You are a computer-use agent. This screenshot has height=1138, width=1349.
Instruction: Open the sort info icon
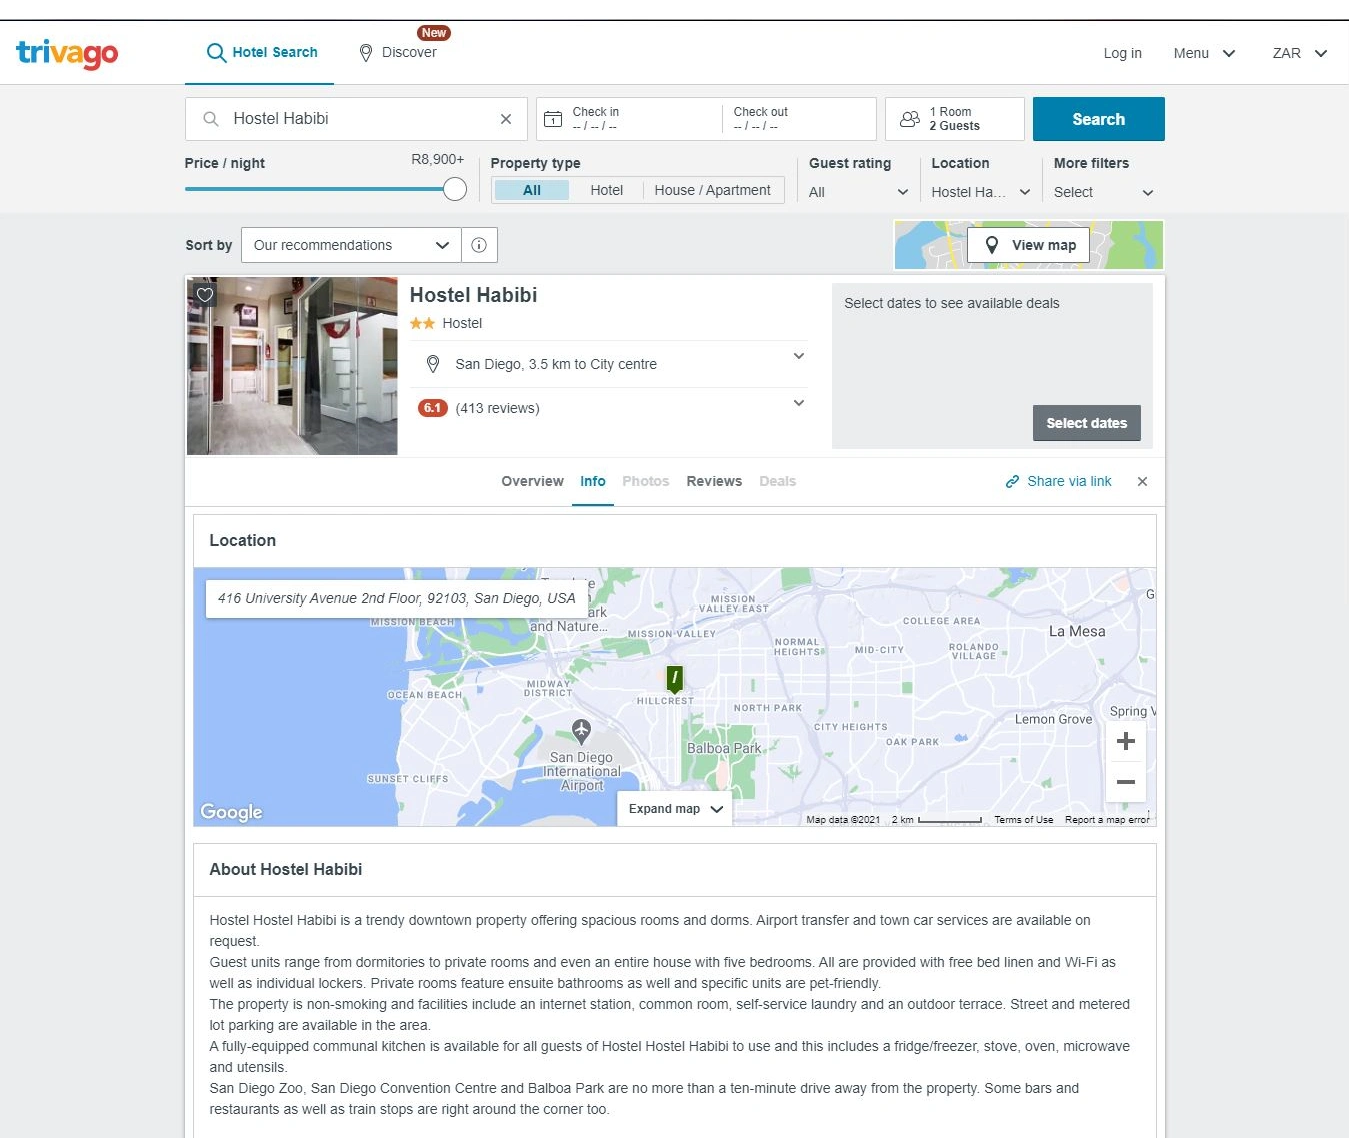[479, 245]
